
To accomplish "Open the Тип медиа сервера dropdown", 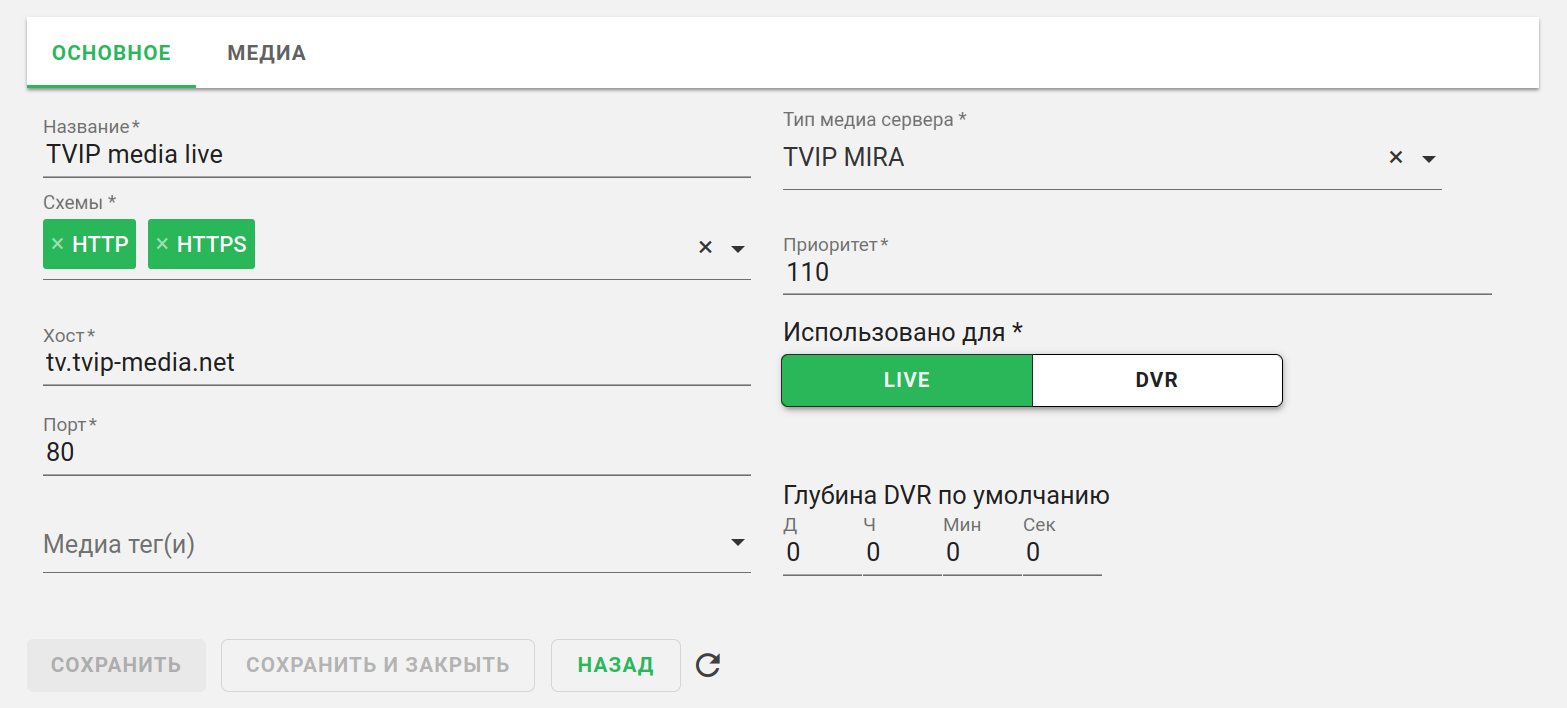I will point(1429,159).
